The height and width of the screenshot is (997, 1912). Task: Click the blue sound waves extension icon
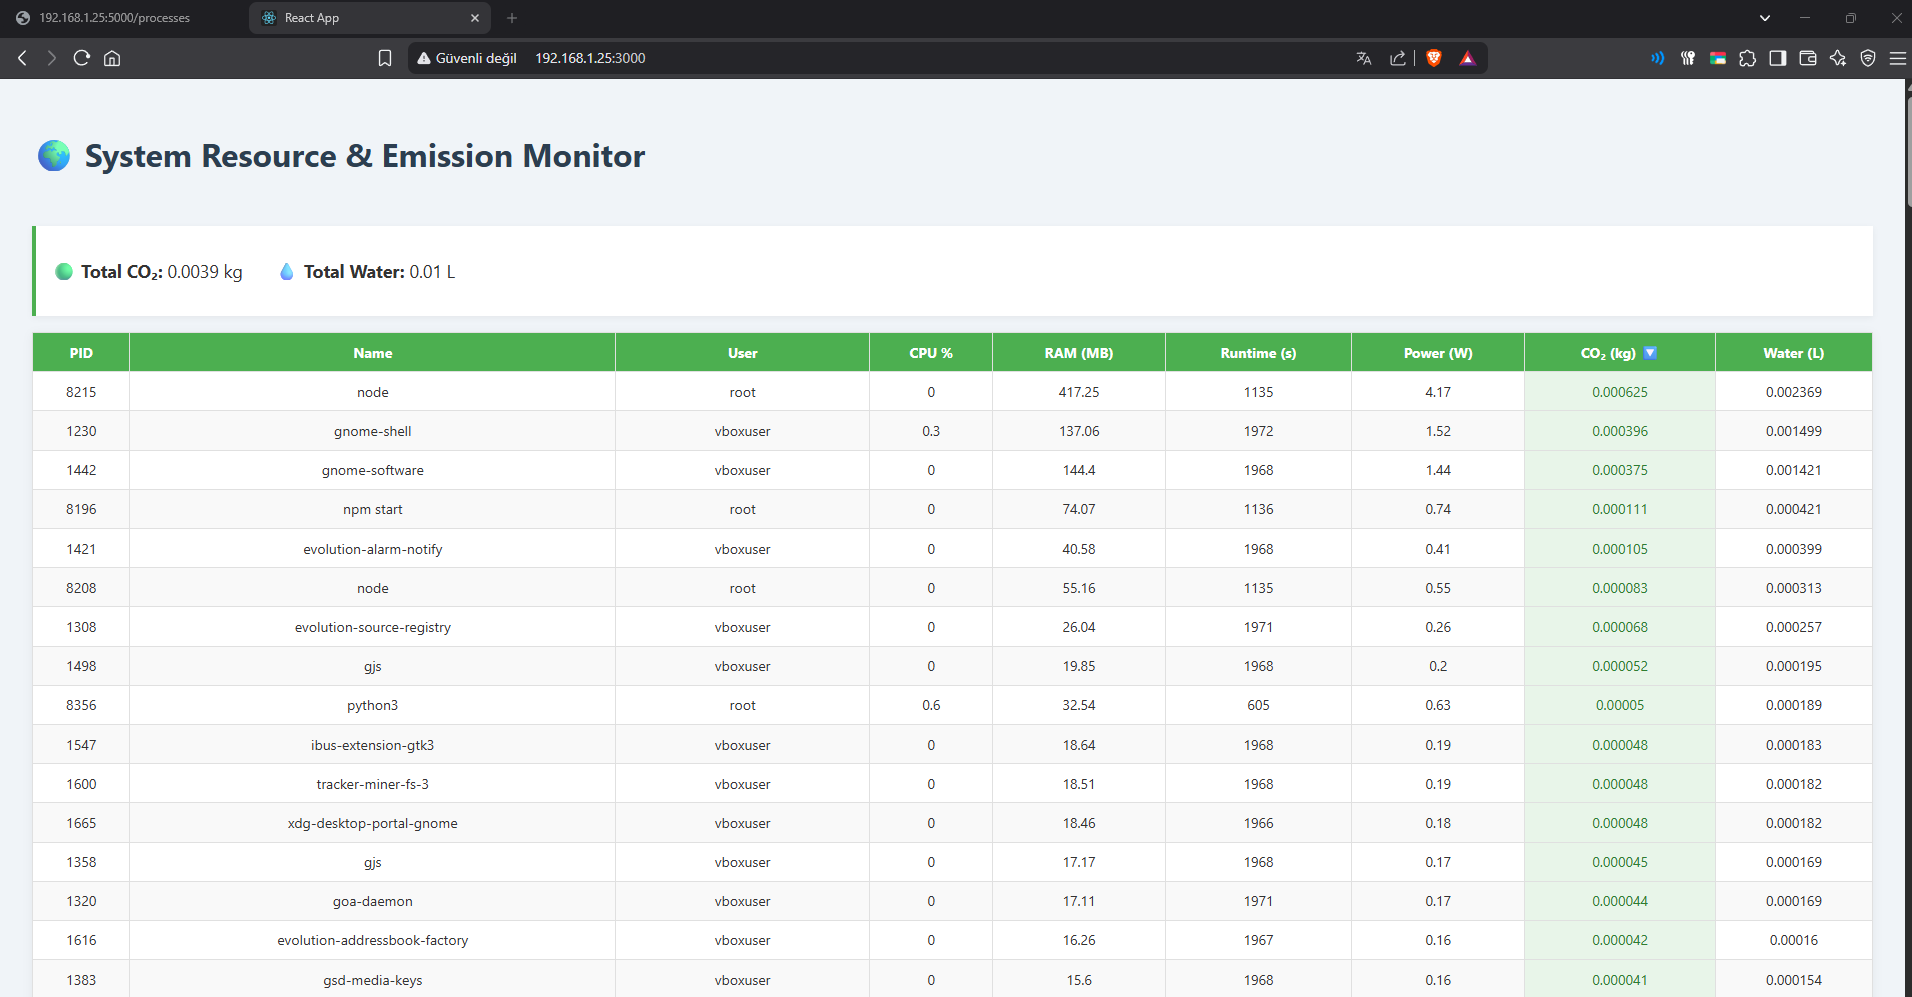pyautogui.click(x=1657, y=58)
